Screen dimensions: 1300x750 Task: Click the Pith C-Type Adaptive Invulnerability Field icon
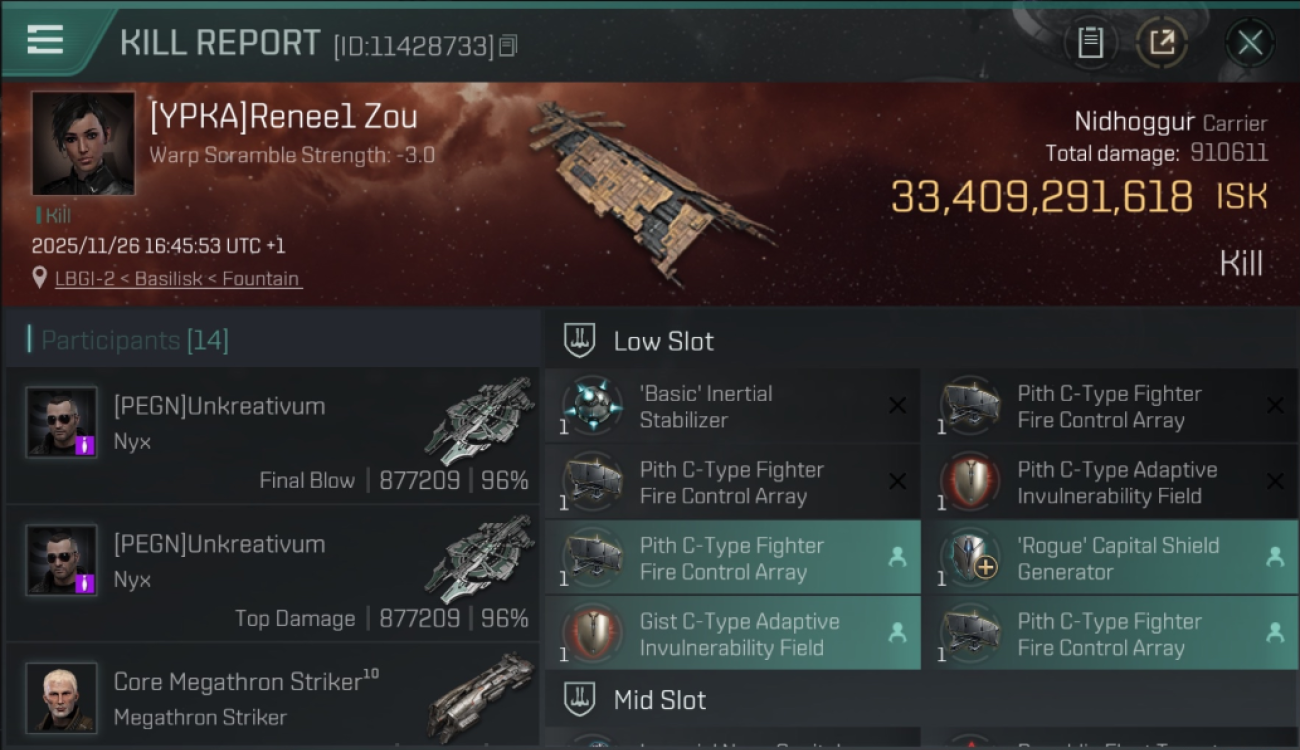point(970,482)
